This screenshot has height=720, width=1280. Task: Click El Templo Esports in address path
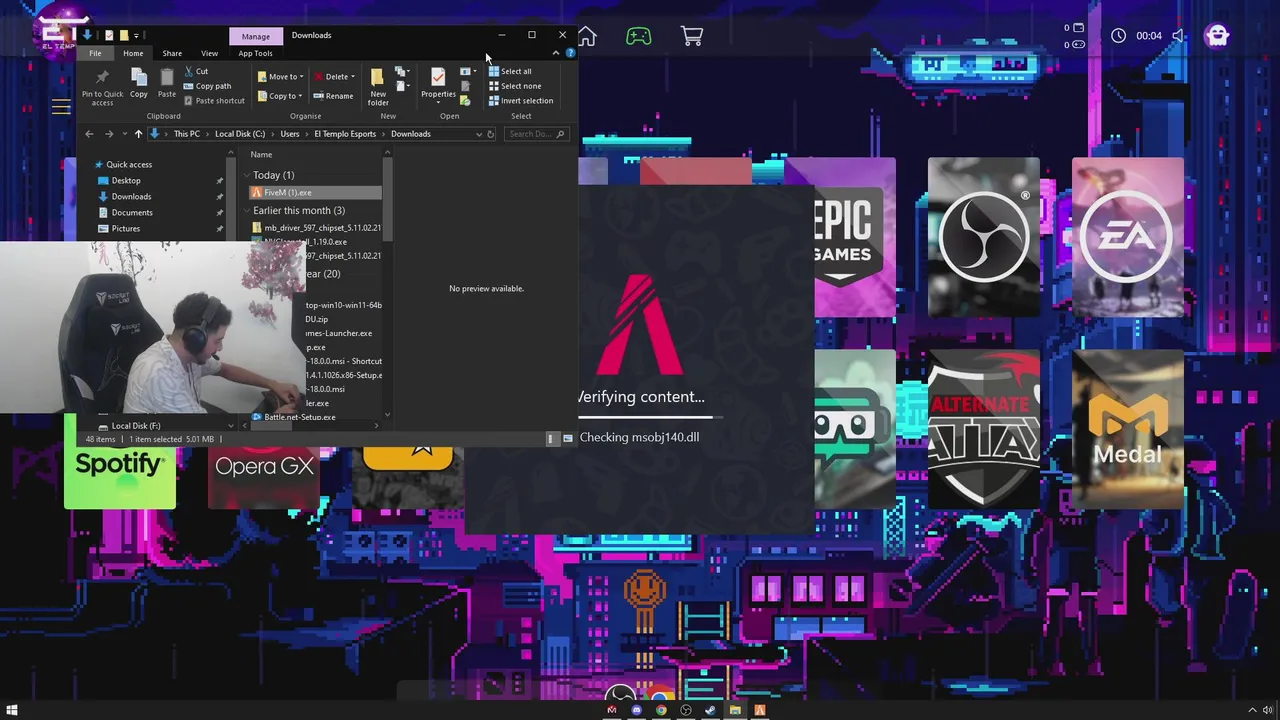click(345, 134)
